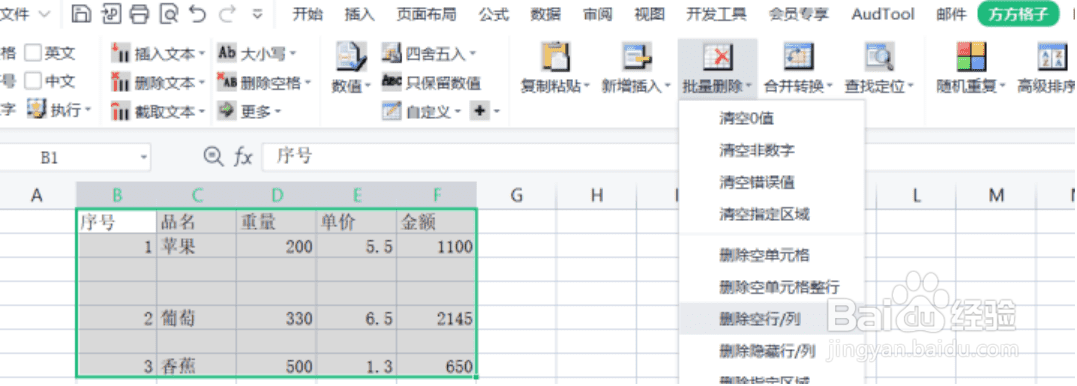Click the 插入文本 icon
Screen dimensions: 1077x386
pos(120,53)
